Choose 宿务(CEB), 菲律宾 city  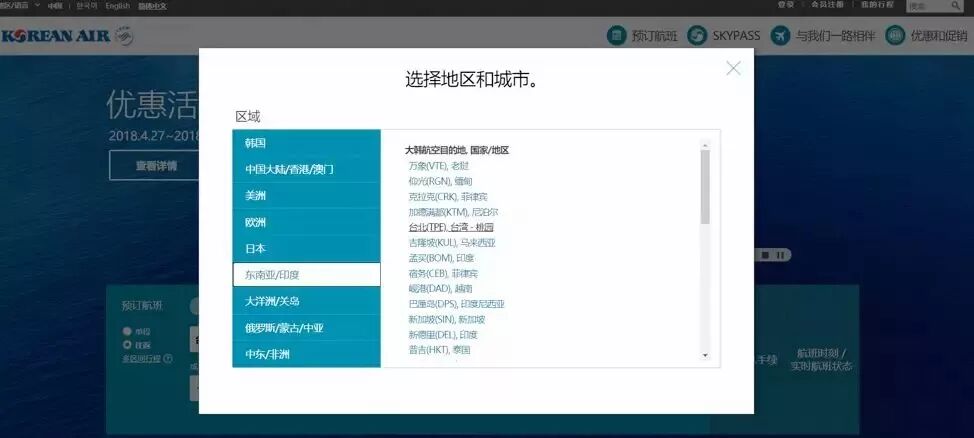443,273
